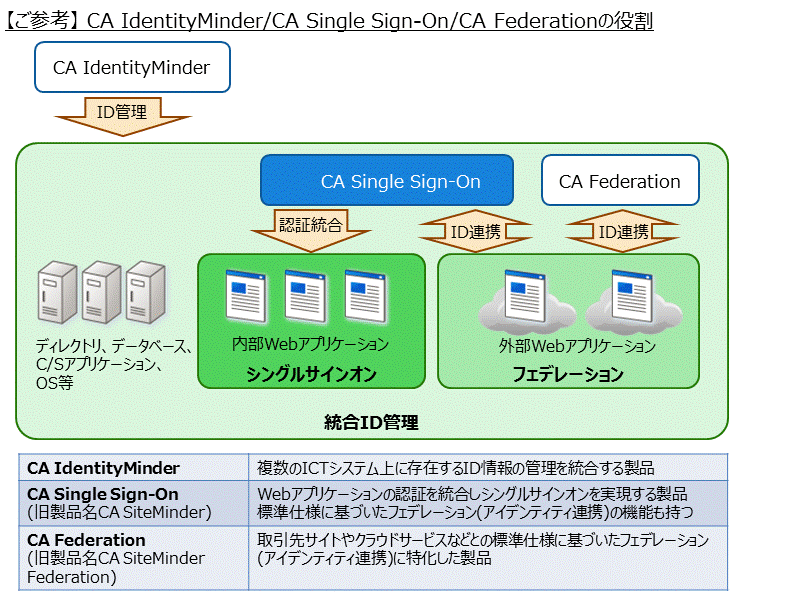Click the second internal web app page icon

point(305,296)
